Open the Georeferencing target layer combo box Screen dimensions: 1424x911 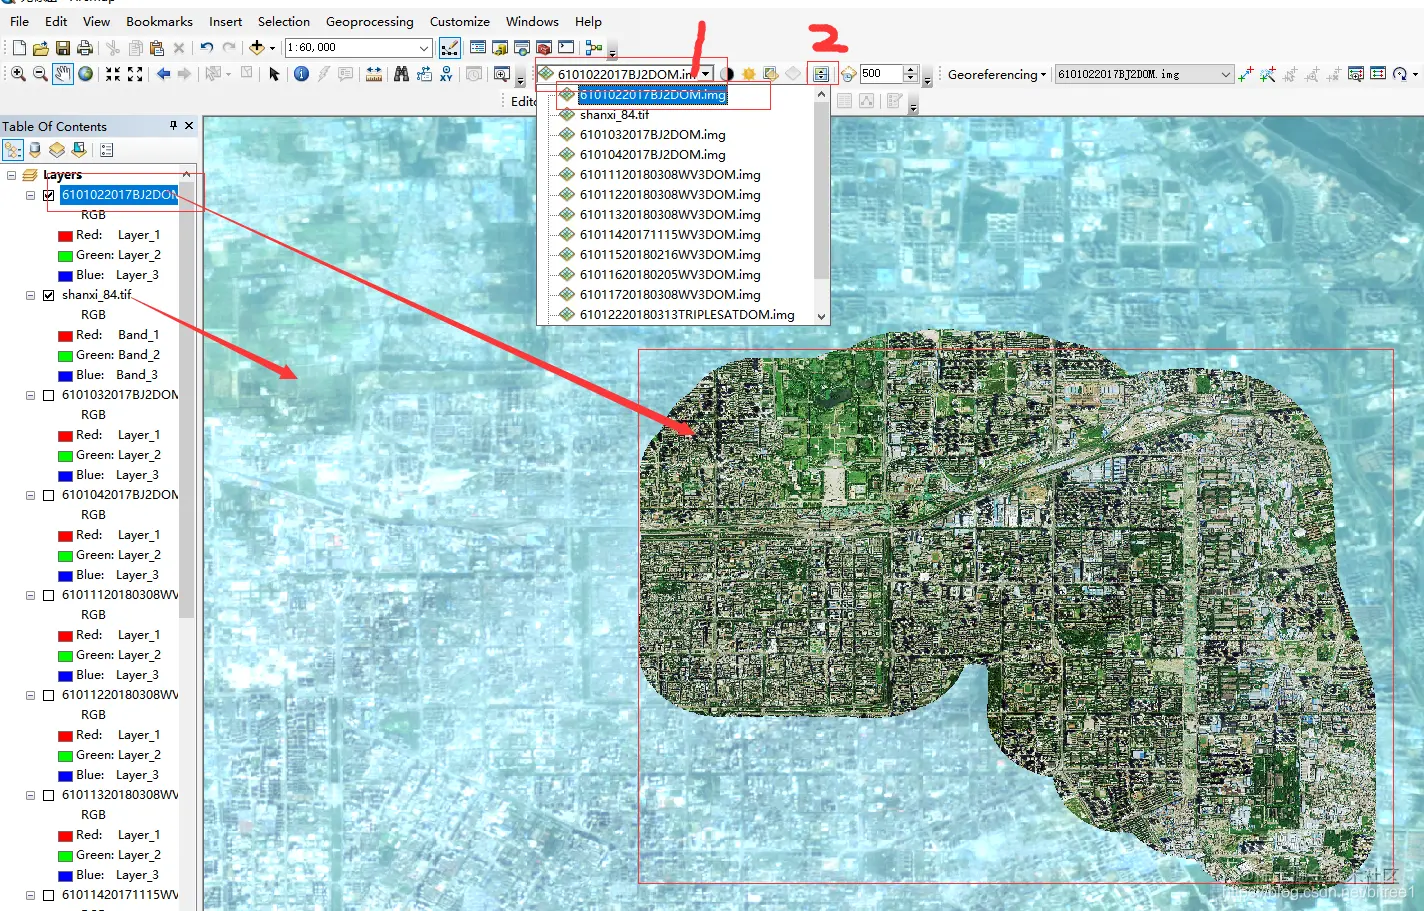tap(1145, 74)
